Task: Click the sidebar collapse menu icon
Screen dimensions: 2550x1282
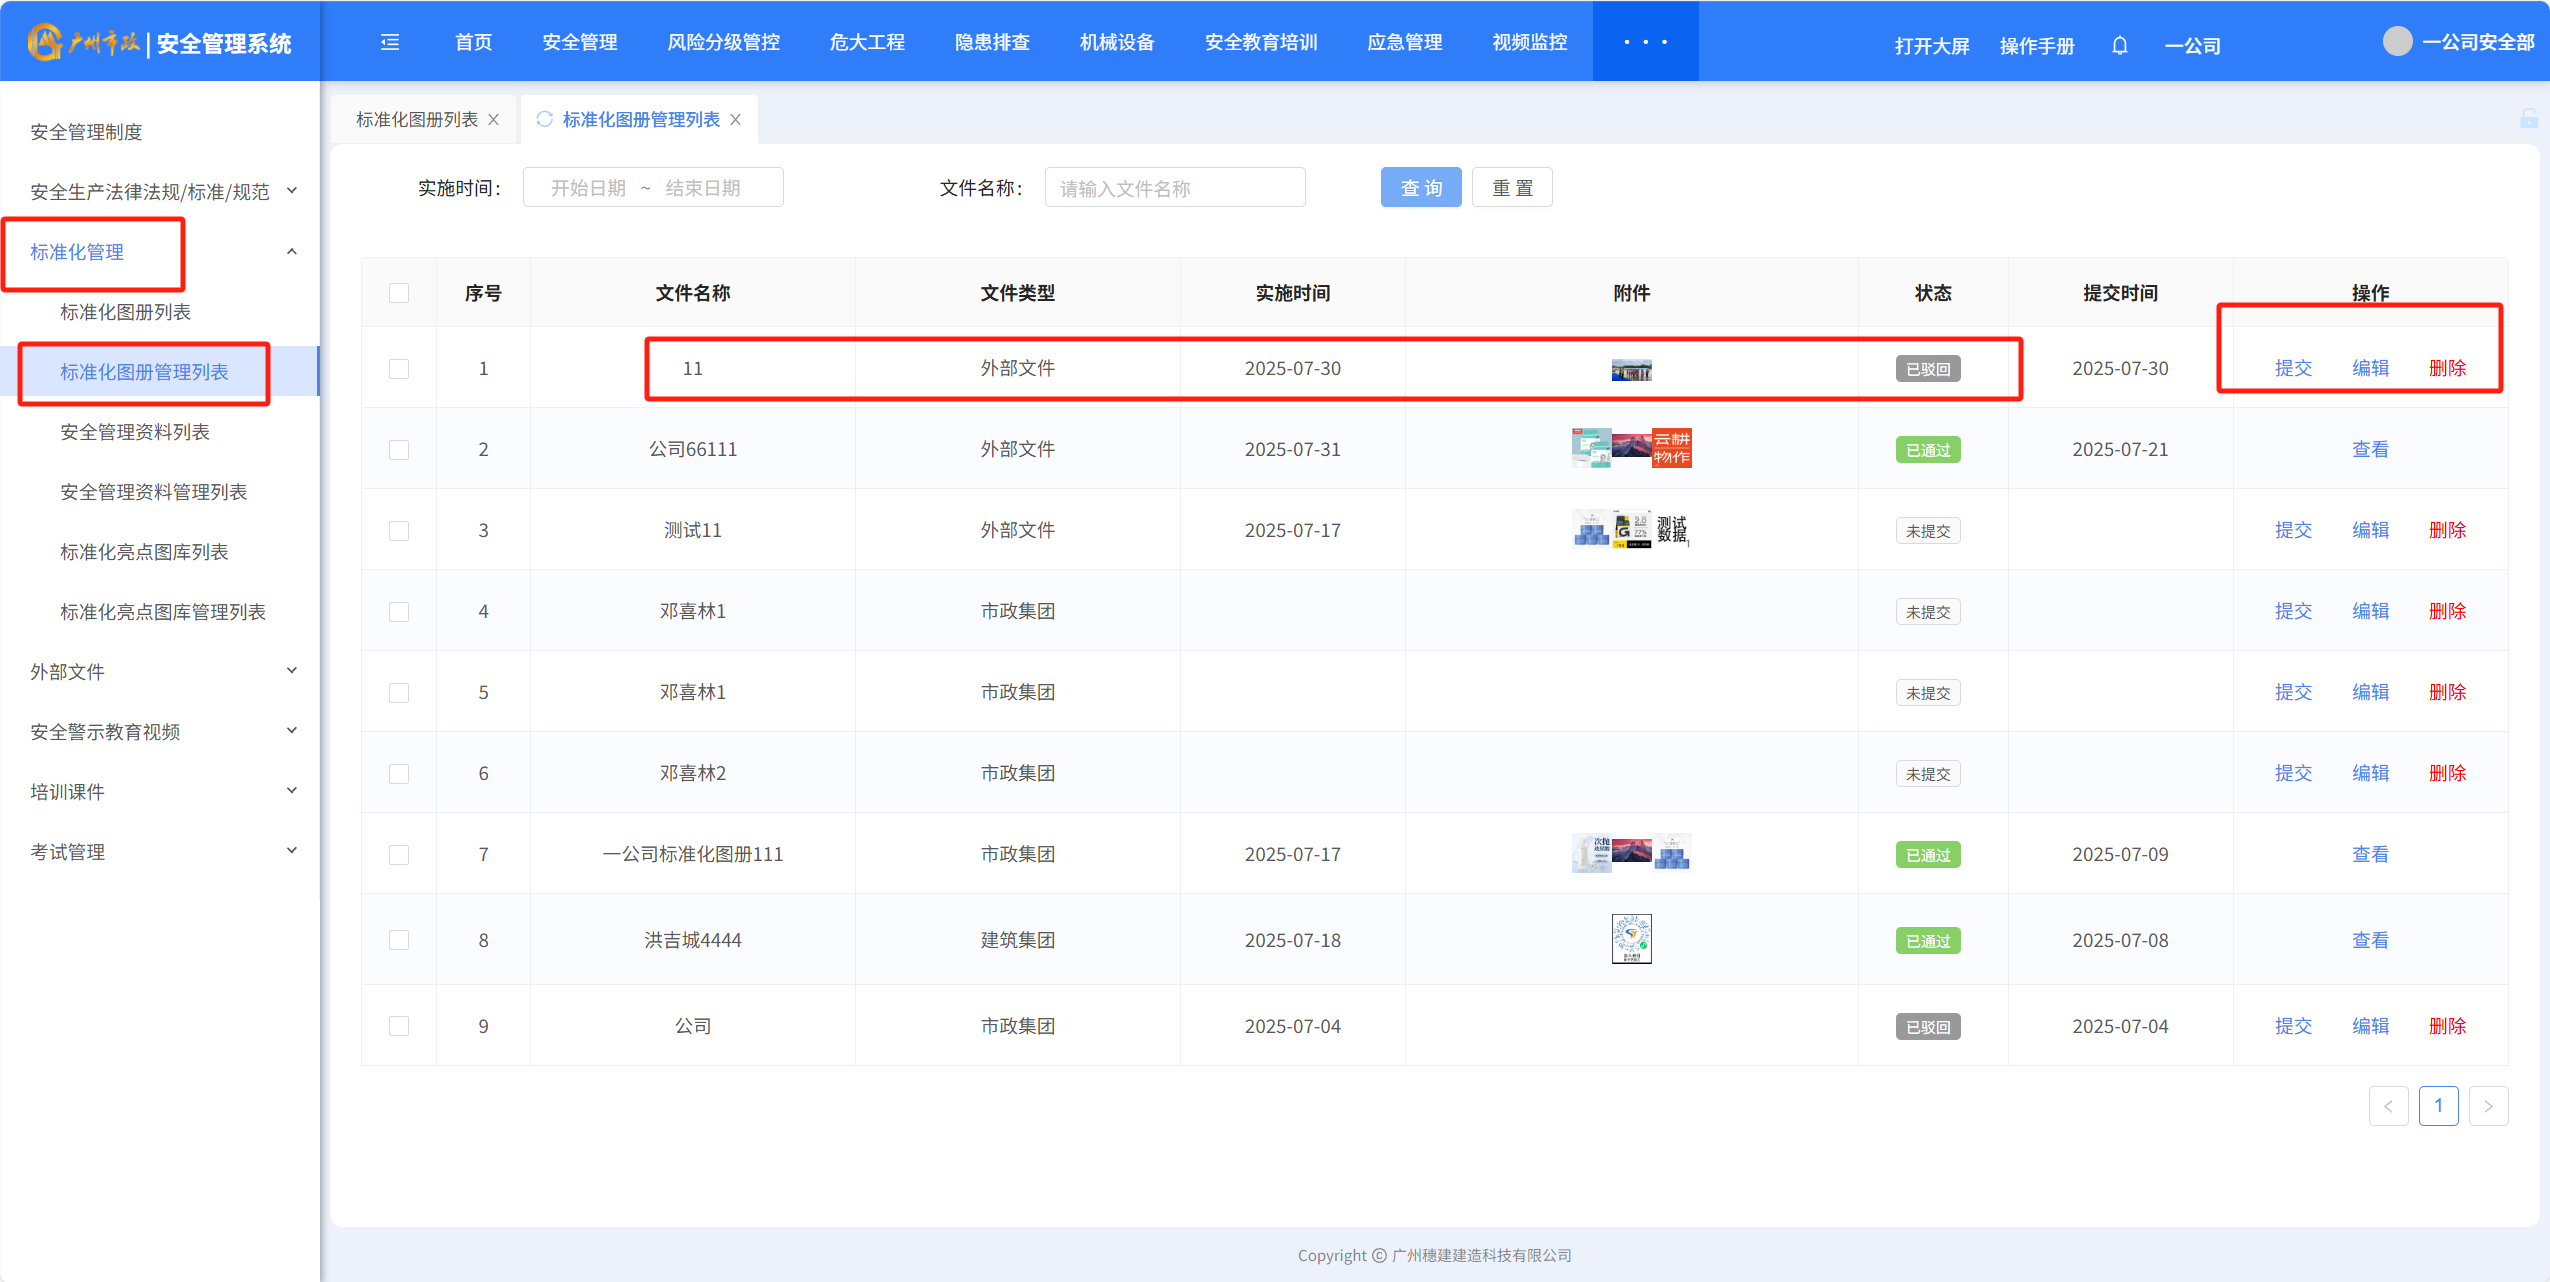Action: pos(390,42)
